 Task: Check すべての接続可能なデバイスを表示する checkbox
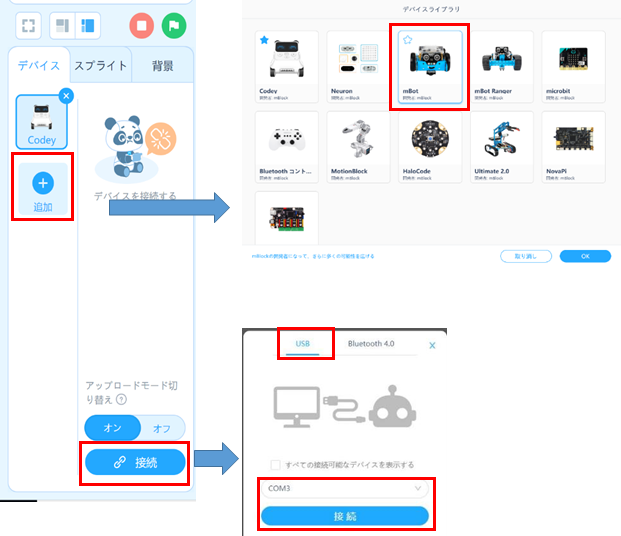[x=275, y=465]
